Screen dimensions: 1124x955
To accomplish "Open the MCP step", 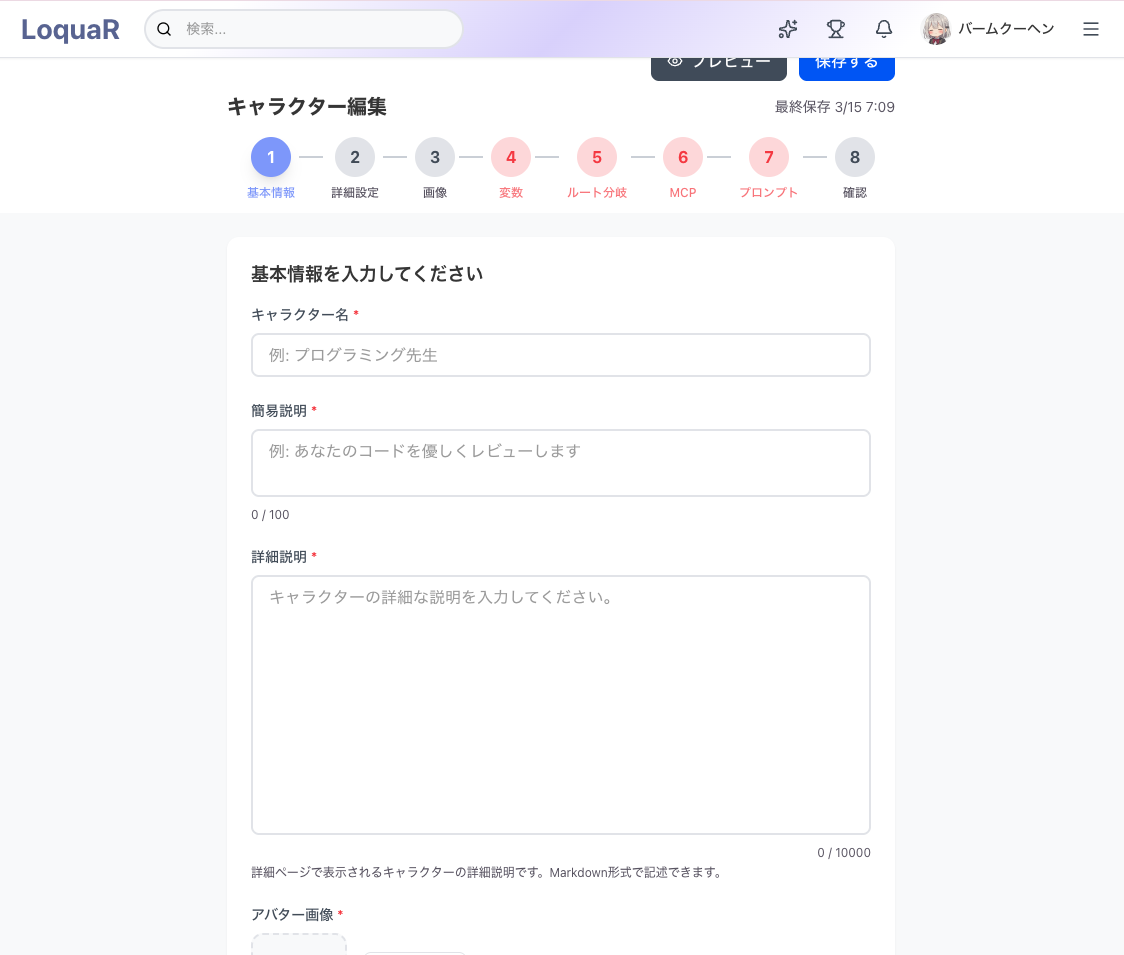I will (682, 157).
